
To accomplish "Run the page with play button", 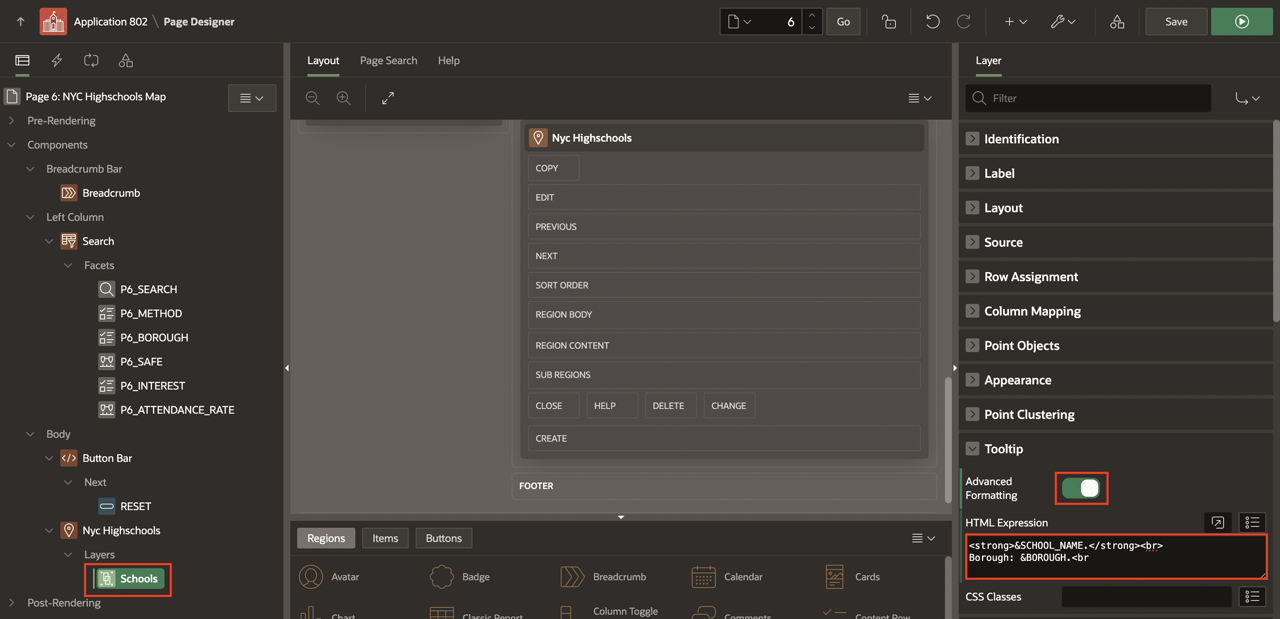I will point(1241,21).
